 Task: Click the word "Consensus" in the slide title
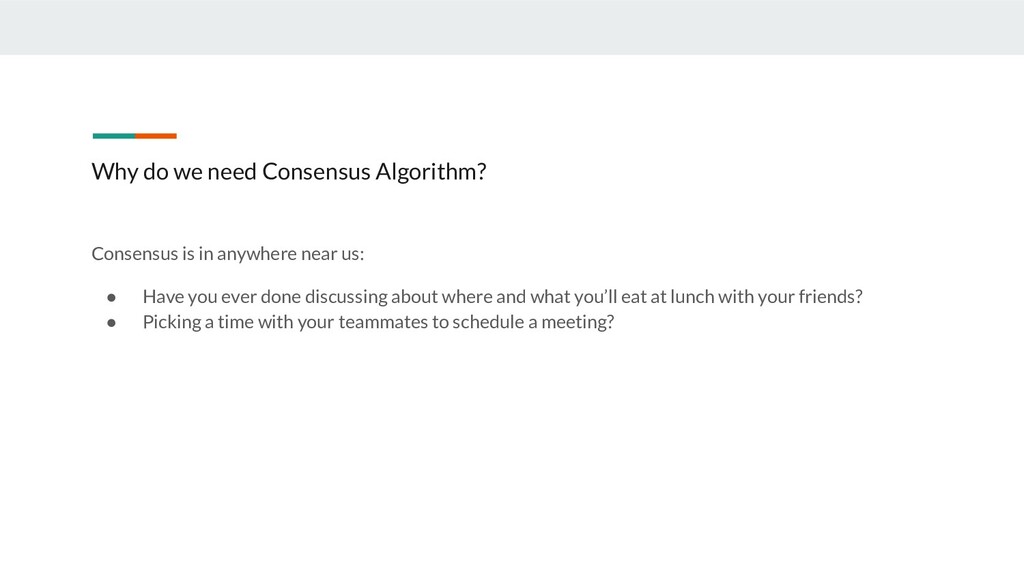pyautogui.click(x=316, y=172)
